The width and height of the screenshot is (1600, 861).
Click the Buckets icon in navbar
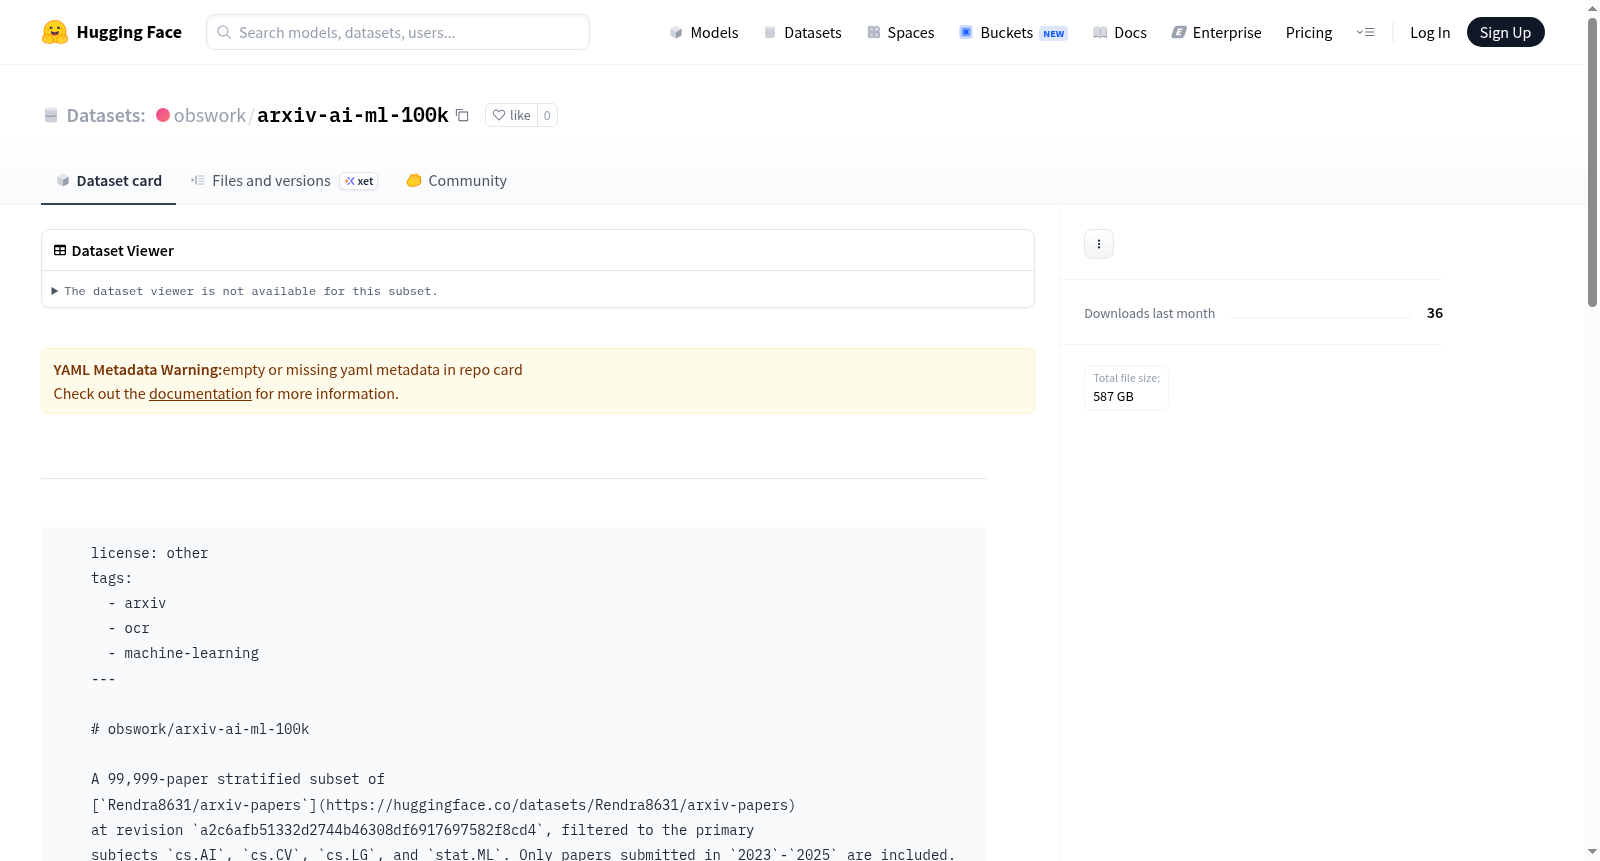tap(966, 32)
